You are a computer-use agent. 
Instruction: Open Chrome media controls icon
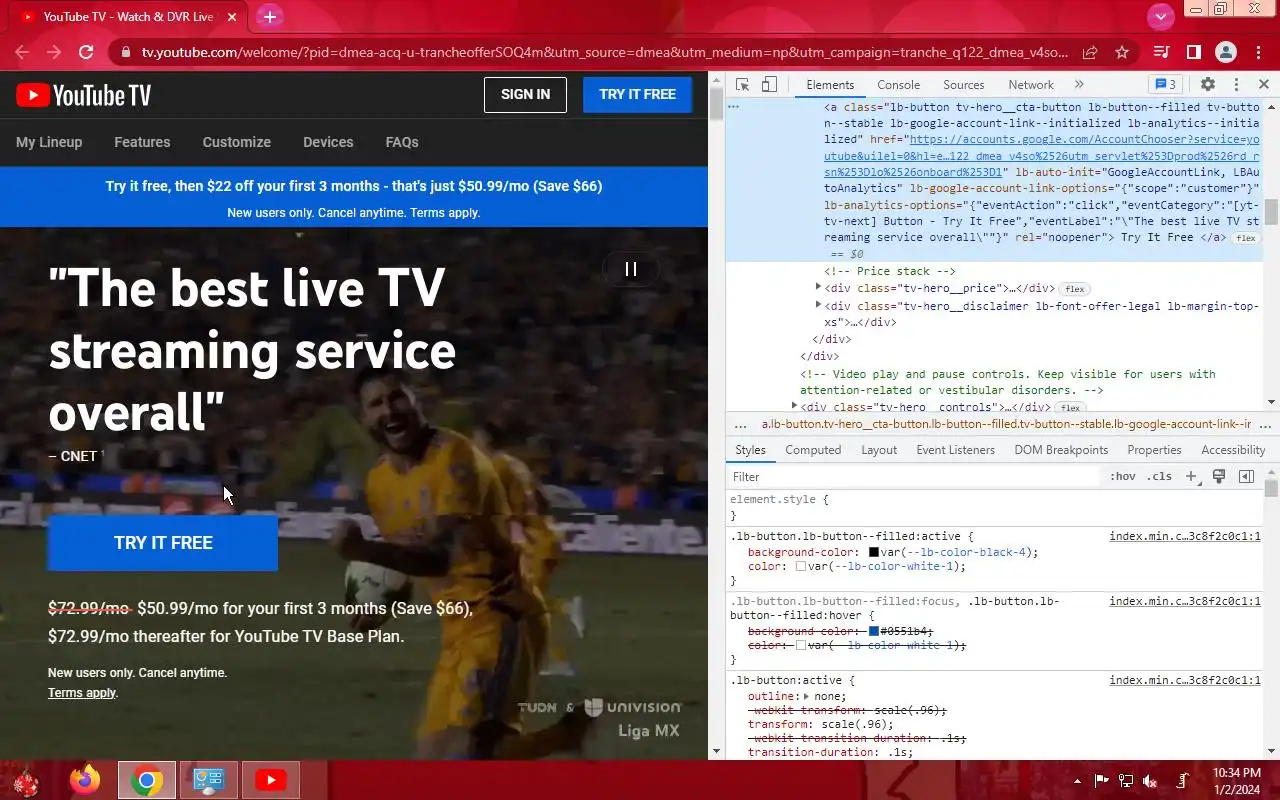point(1161,52)
